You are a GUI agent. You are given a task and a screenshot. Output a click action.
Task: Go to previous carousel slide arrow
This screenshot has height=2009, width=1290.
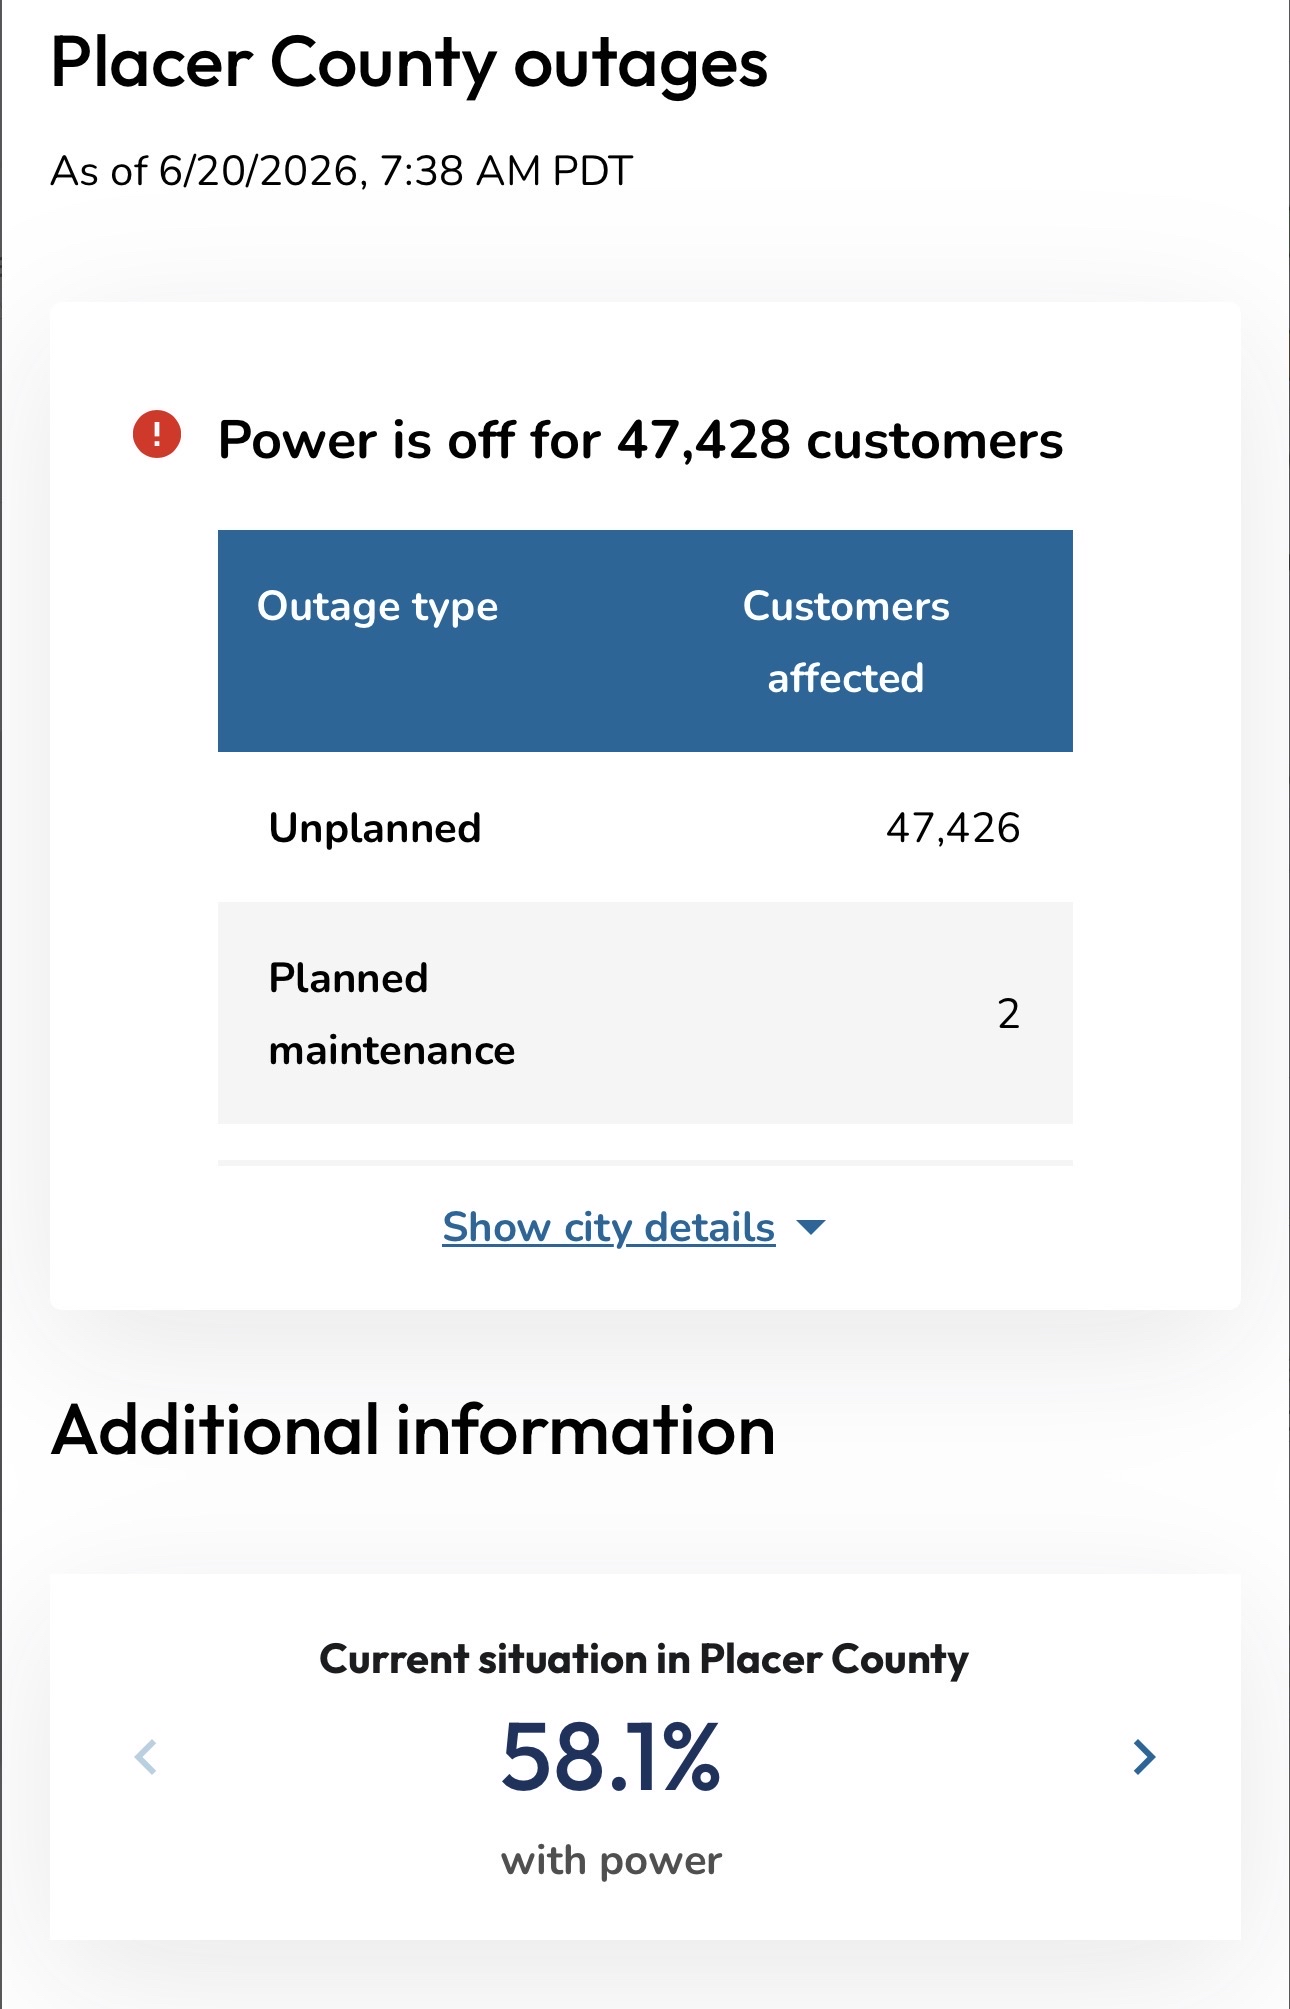pos(146,1757)
